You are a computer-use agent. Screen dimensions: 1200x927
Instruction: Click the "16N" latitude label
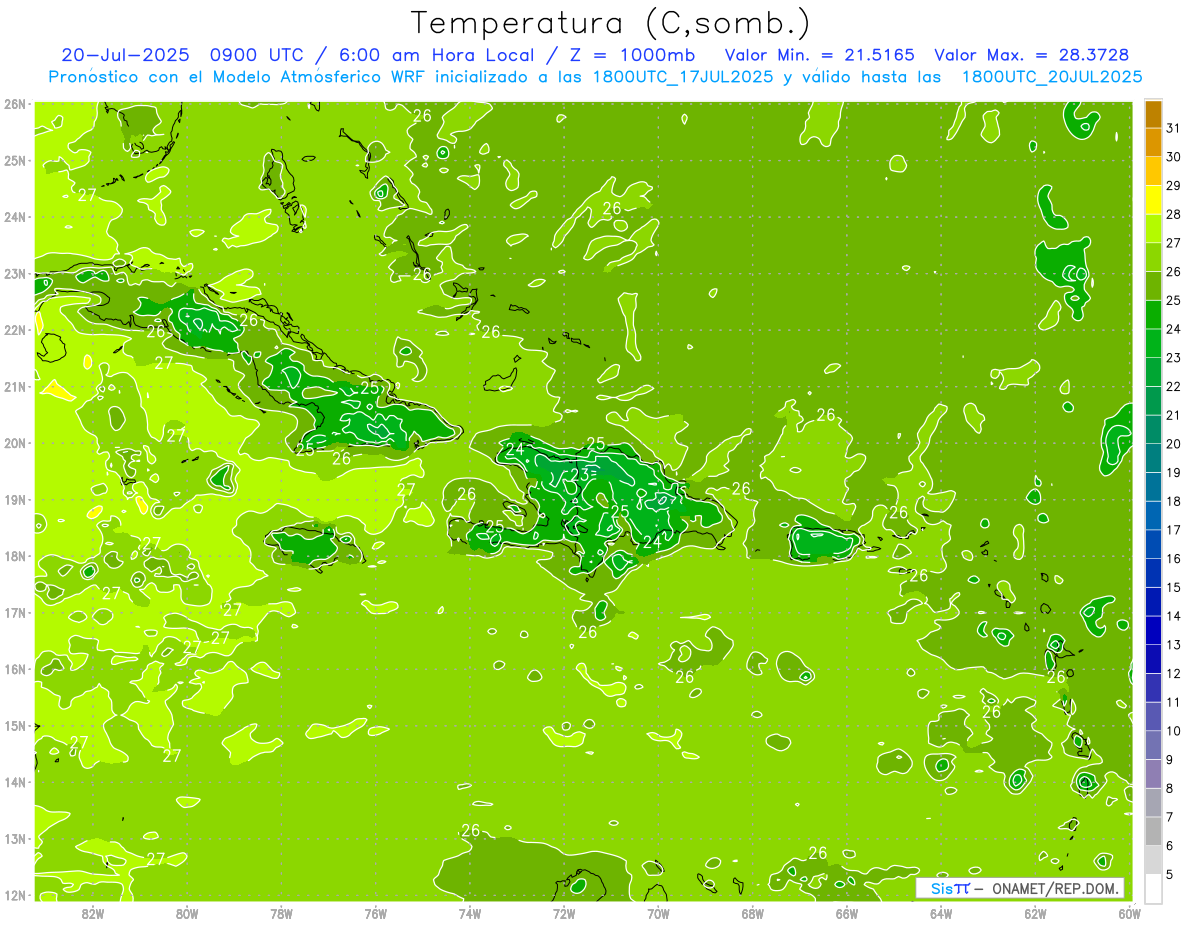15,669
